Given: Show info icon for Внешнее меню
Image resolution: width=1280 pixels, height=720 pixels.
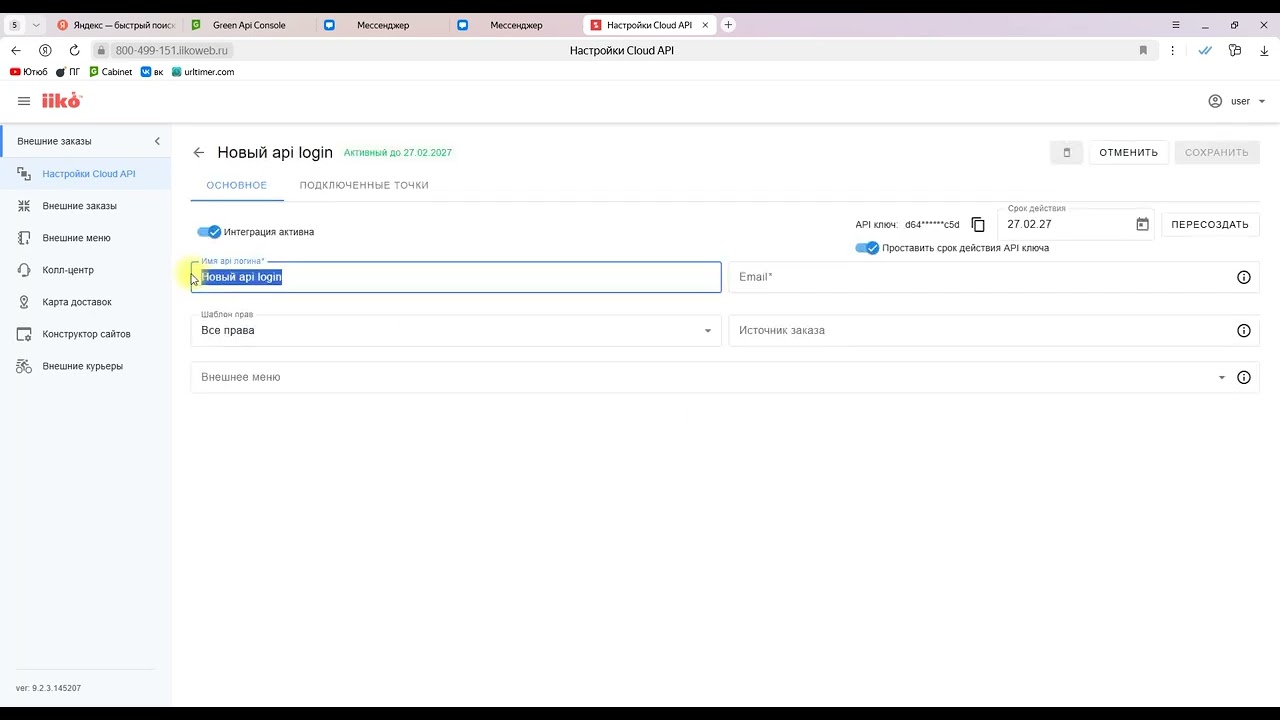Looking at the screenshot, I should pyautogui.click(x=1243, y=378).
